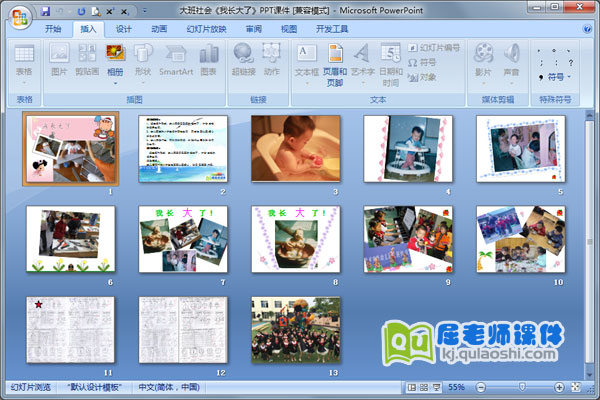
Task: Click the Office button logo
Action: point(20,18)
